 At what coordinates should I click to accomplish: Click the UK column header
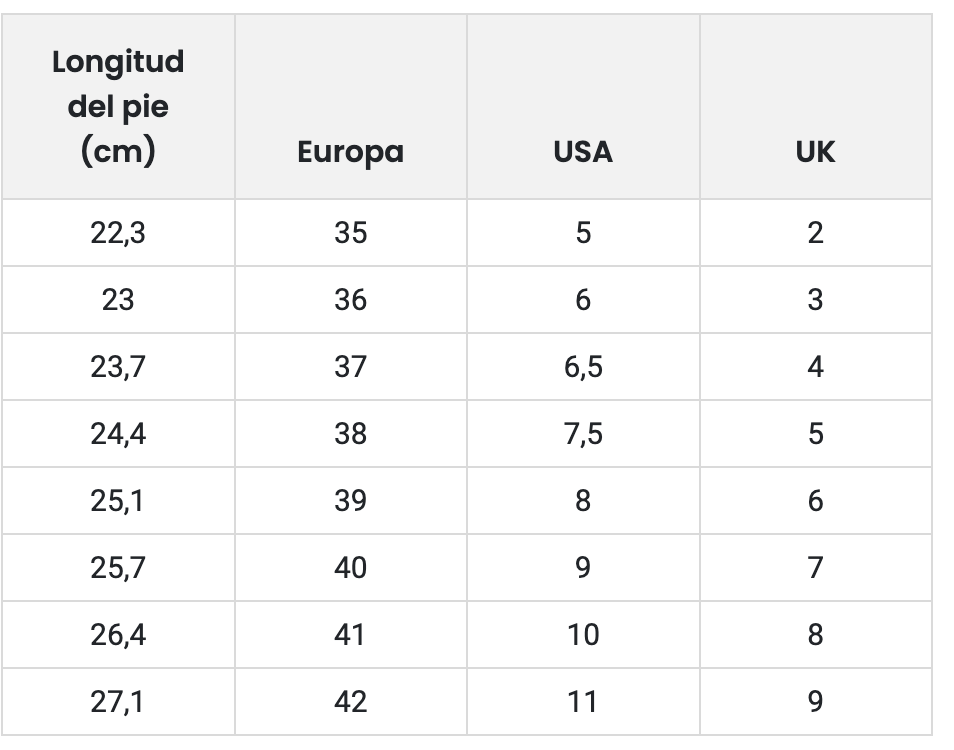(x=815, y=152)
